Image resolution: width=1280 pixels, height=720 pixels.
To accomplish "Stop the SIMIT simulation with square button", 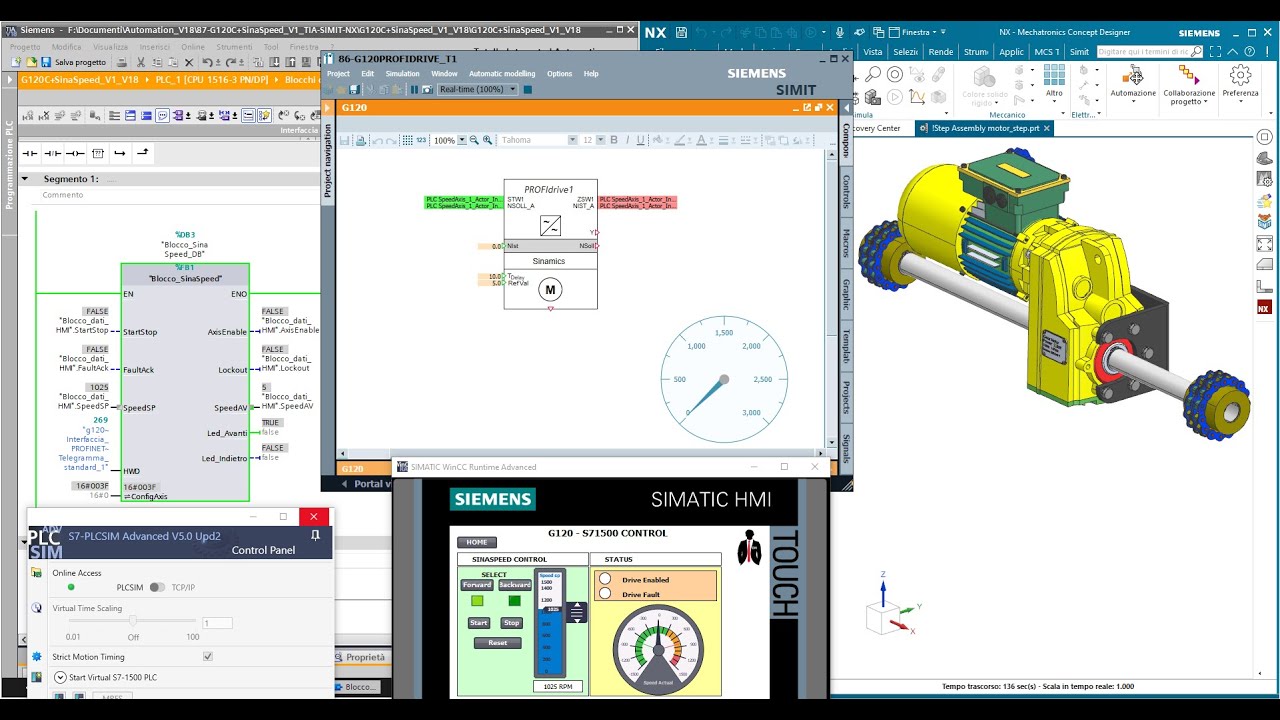I will tap(528, 90).
